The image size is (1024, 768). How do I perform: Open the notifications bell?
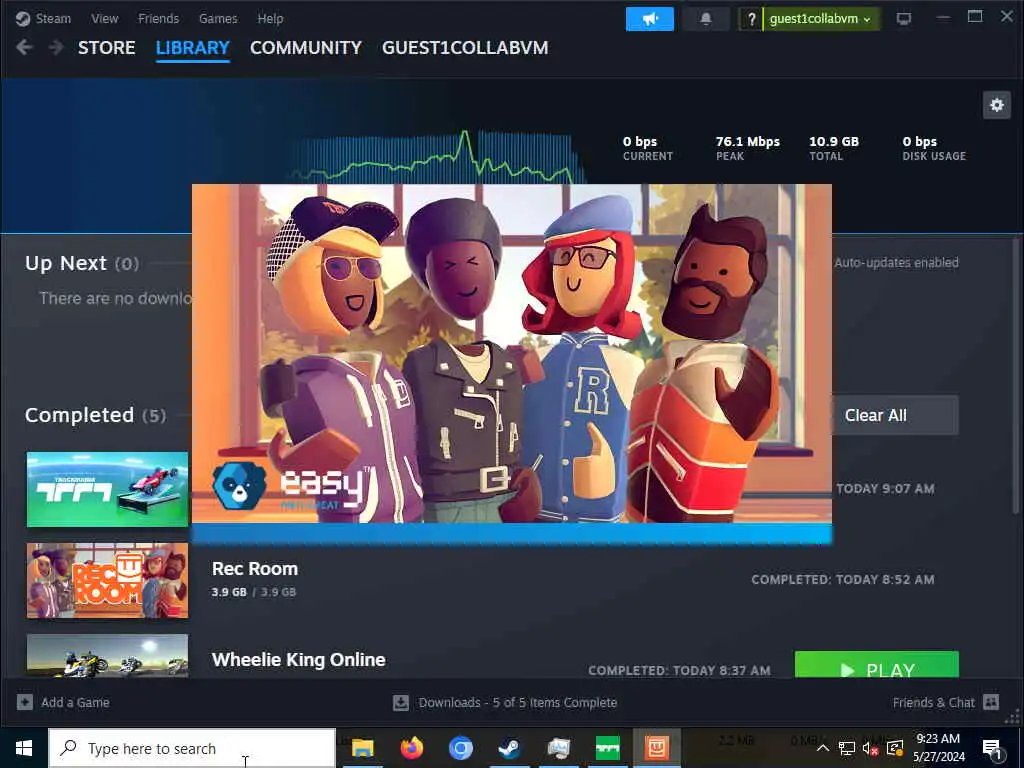[x=705, y=18]
